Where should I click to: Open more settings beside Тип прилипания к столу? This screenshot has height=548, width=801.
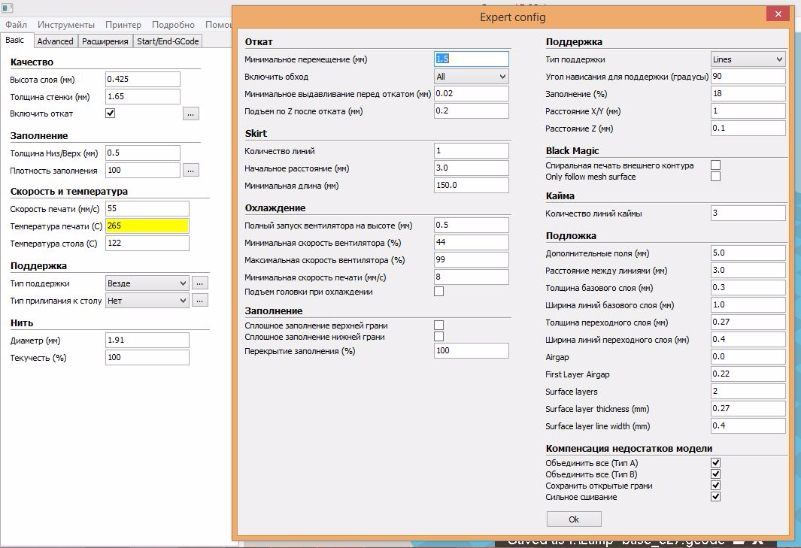200,300
